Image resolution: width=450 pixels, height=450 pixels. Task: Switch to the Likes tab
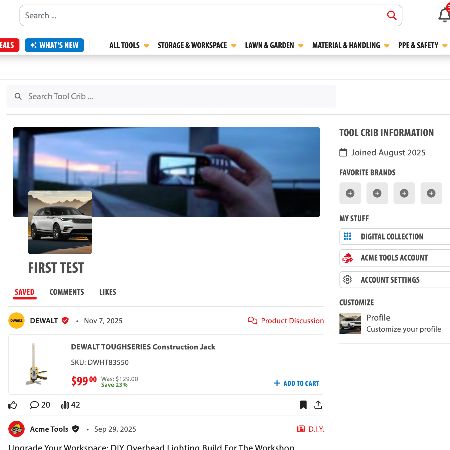[x=108, y=292]
